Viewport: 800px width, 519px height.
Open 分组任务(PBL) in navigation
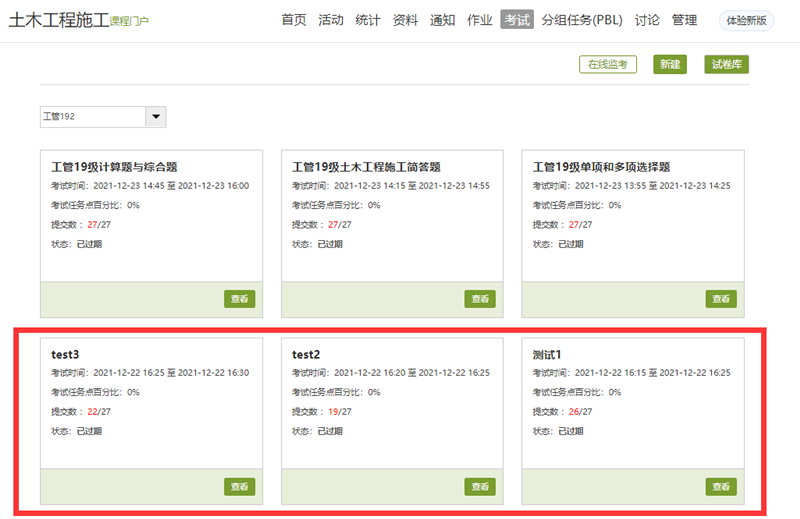coord(582,20)
